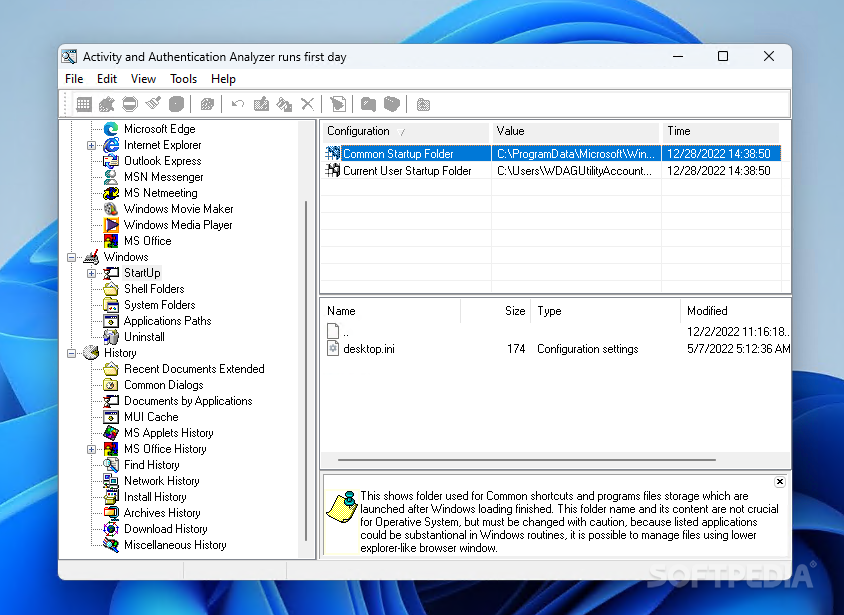
Task: Sort files by Size column header
Action: coord(495,311)
